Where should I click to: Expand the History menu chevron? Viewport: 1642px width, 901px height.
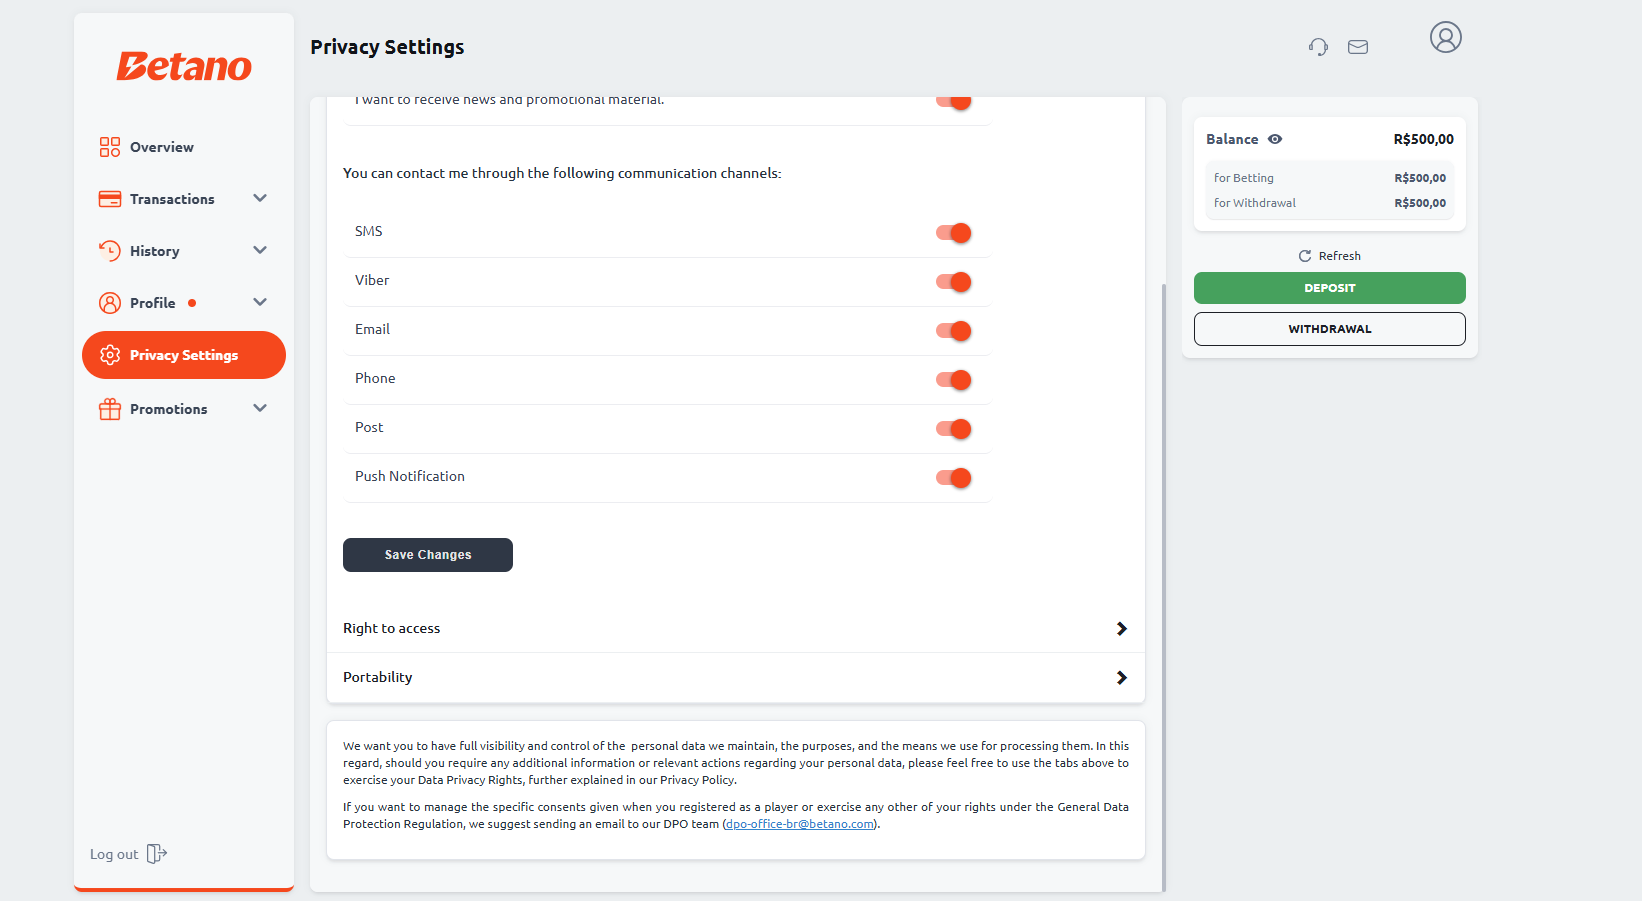(x=260, y=250)
